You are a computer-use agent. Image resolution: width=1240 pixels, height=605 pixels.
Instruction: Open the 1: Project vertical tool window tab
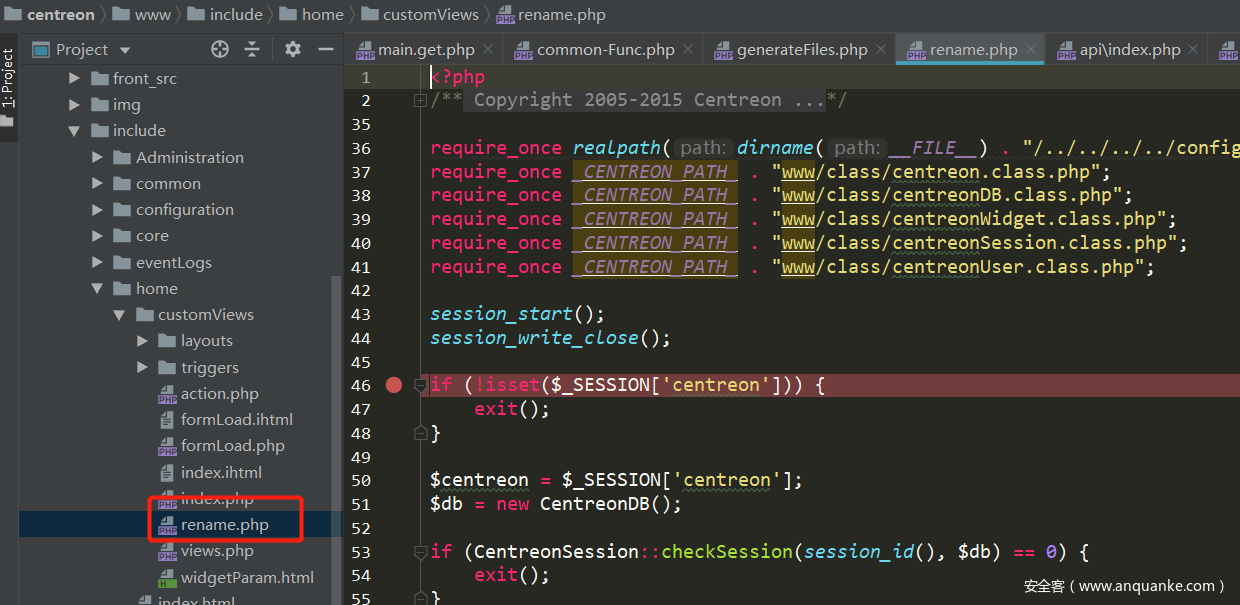click(8, 78)
